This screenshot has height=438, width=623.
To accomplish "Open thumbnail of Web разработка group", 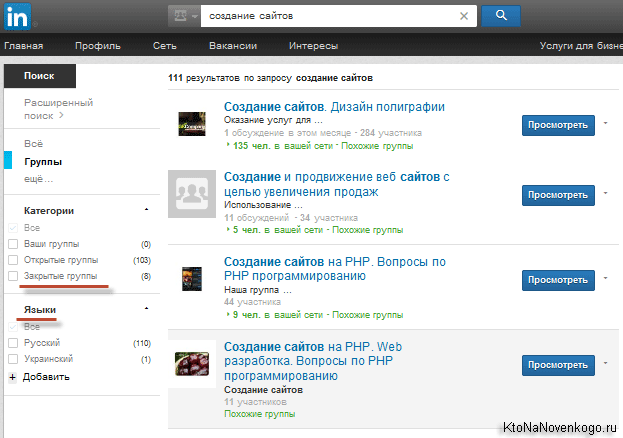I will click(192, 364).
